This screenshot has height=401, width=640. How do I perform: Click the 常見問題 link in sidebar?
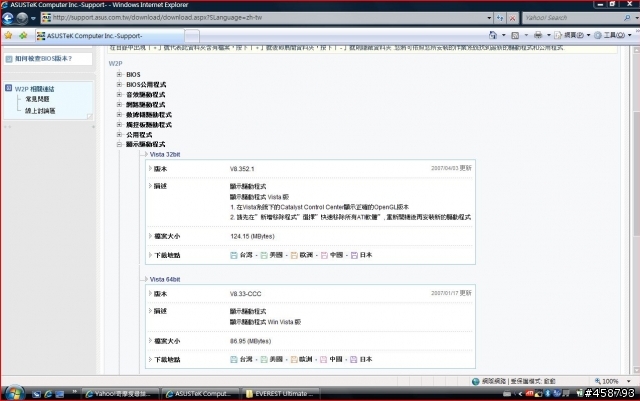pyautogui.click(x=37, y=99)
